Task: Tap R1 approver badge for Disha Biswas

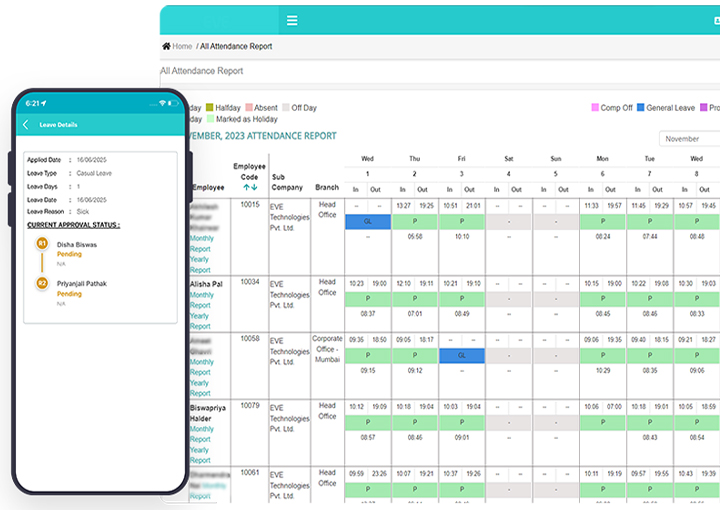Action: 42,243
